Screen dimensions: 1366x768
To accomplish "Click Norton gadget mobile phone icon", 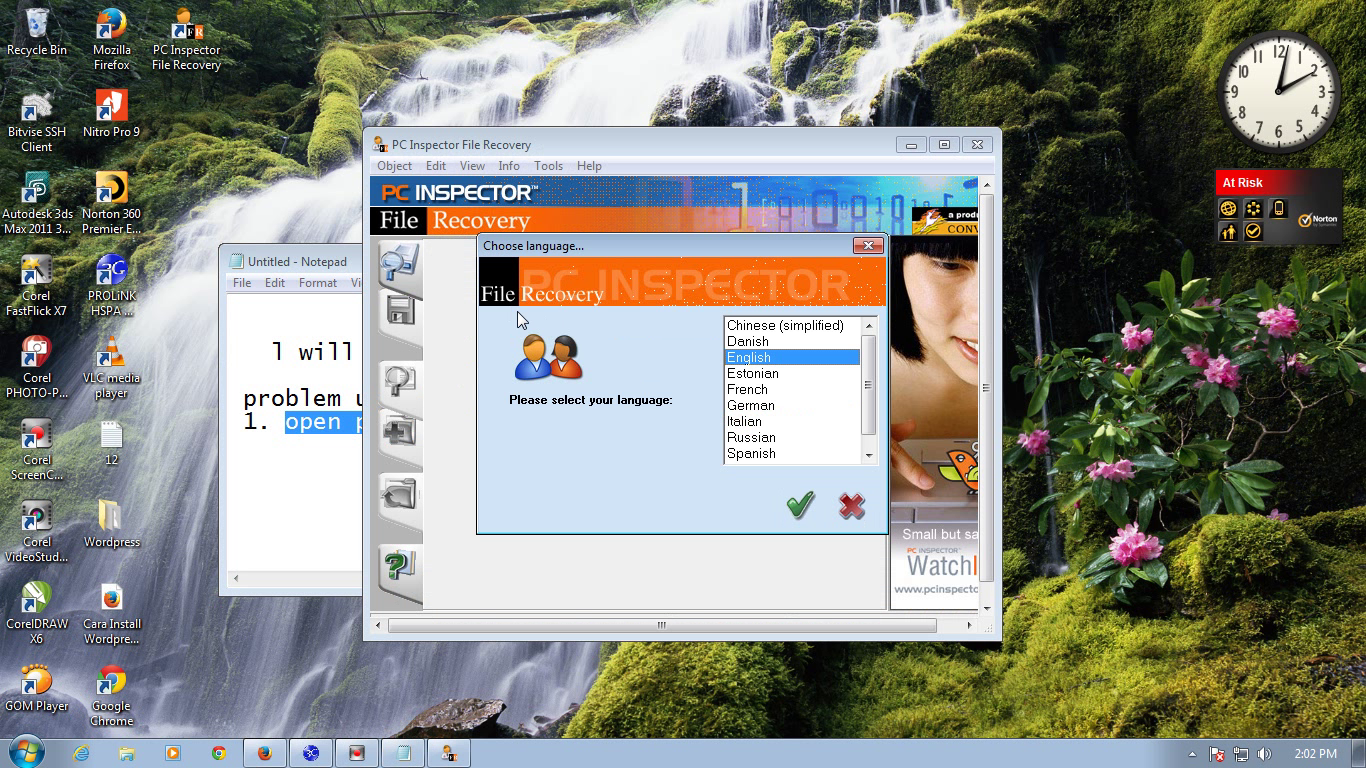I will [x=1278, y=209].
